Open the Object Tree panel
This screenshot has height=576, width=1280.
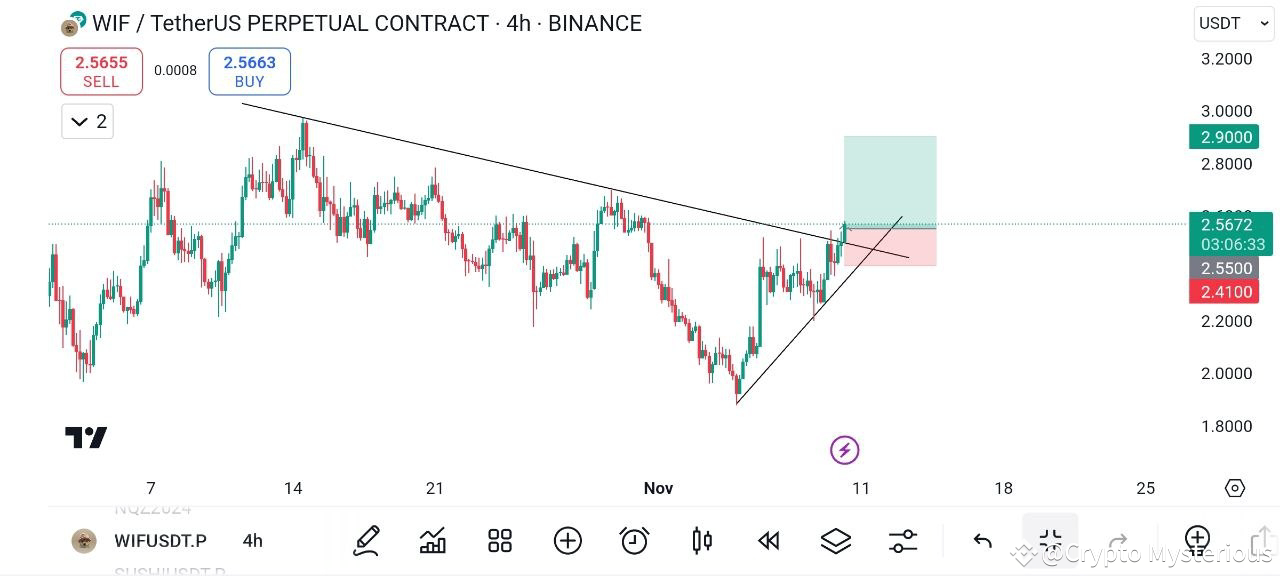(835, 540)
